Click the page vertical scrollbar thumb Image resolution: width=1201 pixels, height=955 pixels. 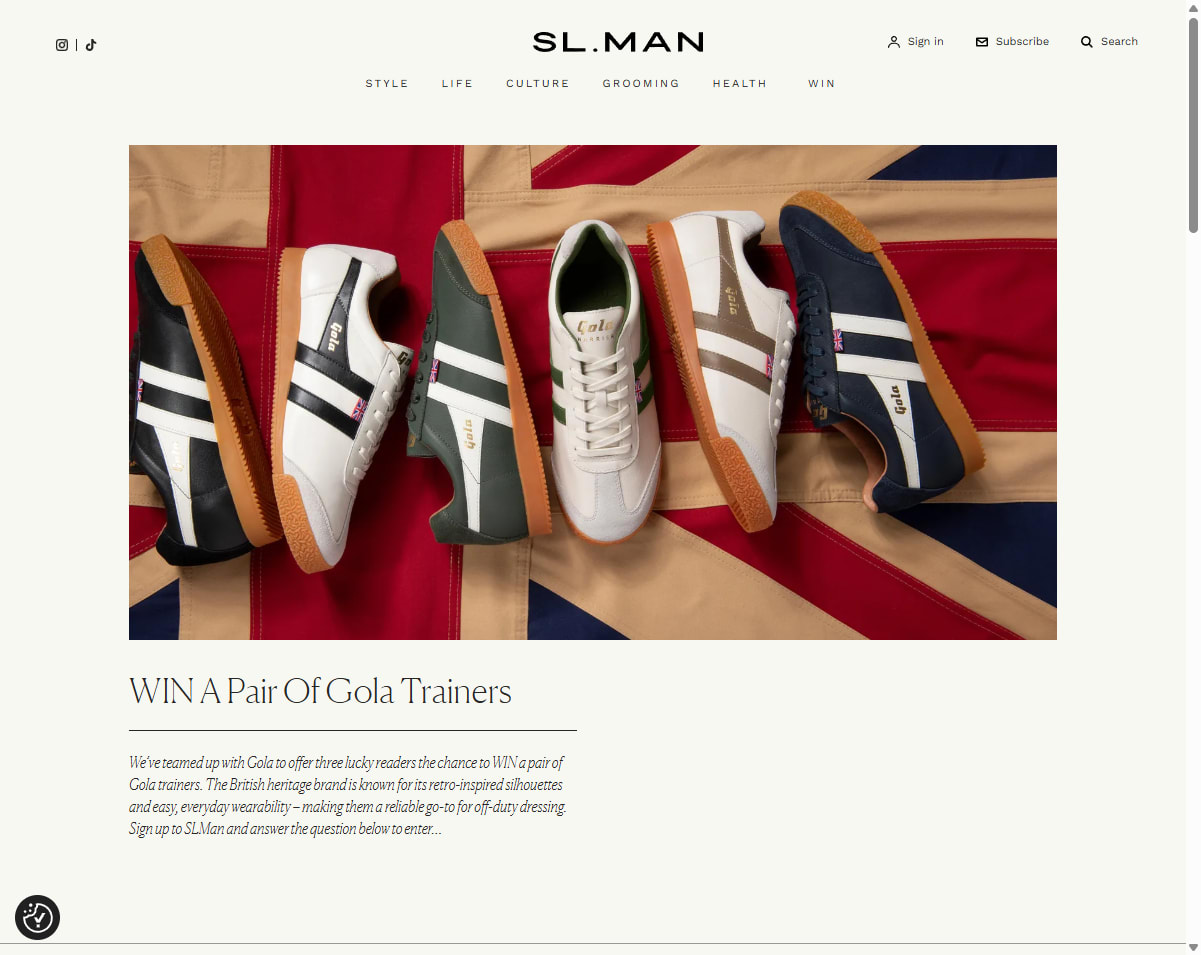1193,125
